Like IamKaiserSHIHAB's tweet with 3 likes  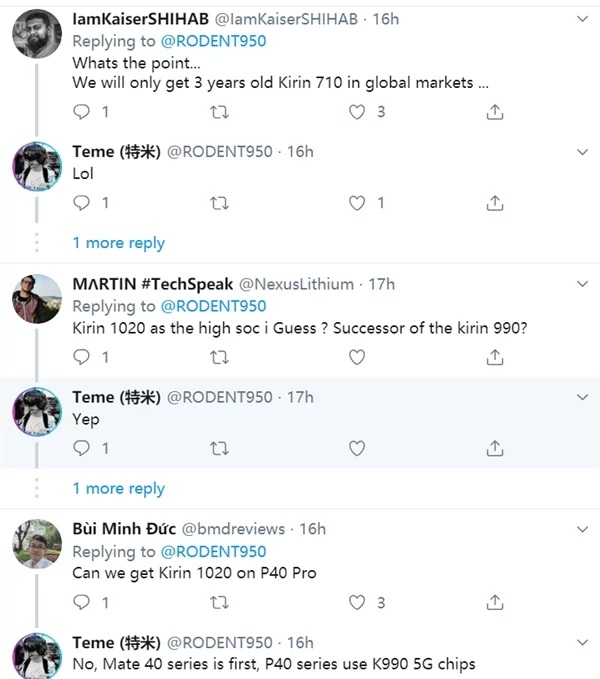[357, 112]
